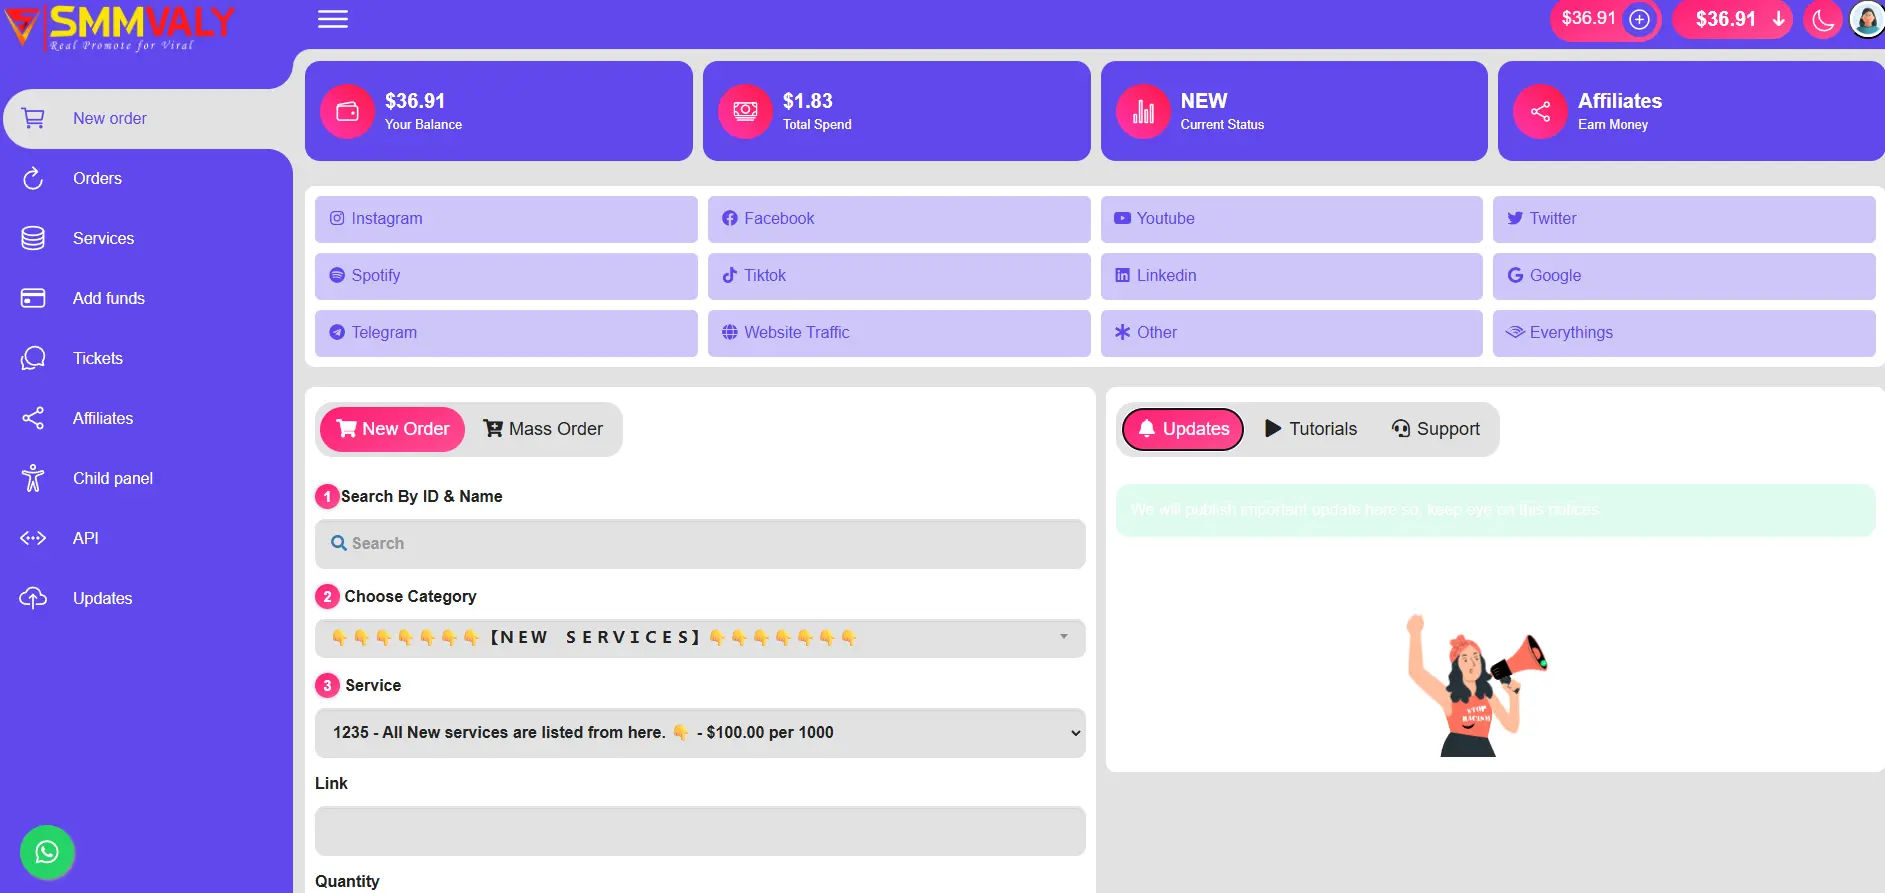Open the user profile avatar
The image size is (1885, 893).
1866,19
